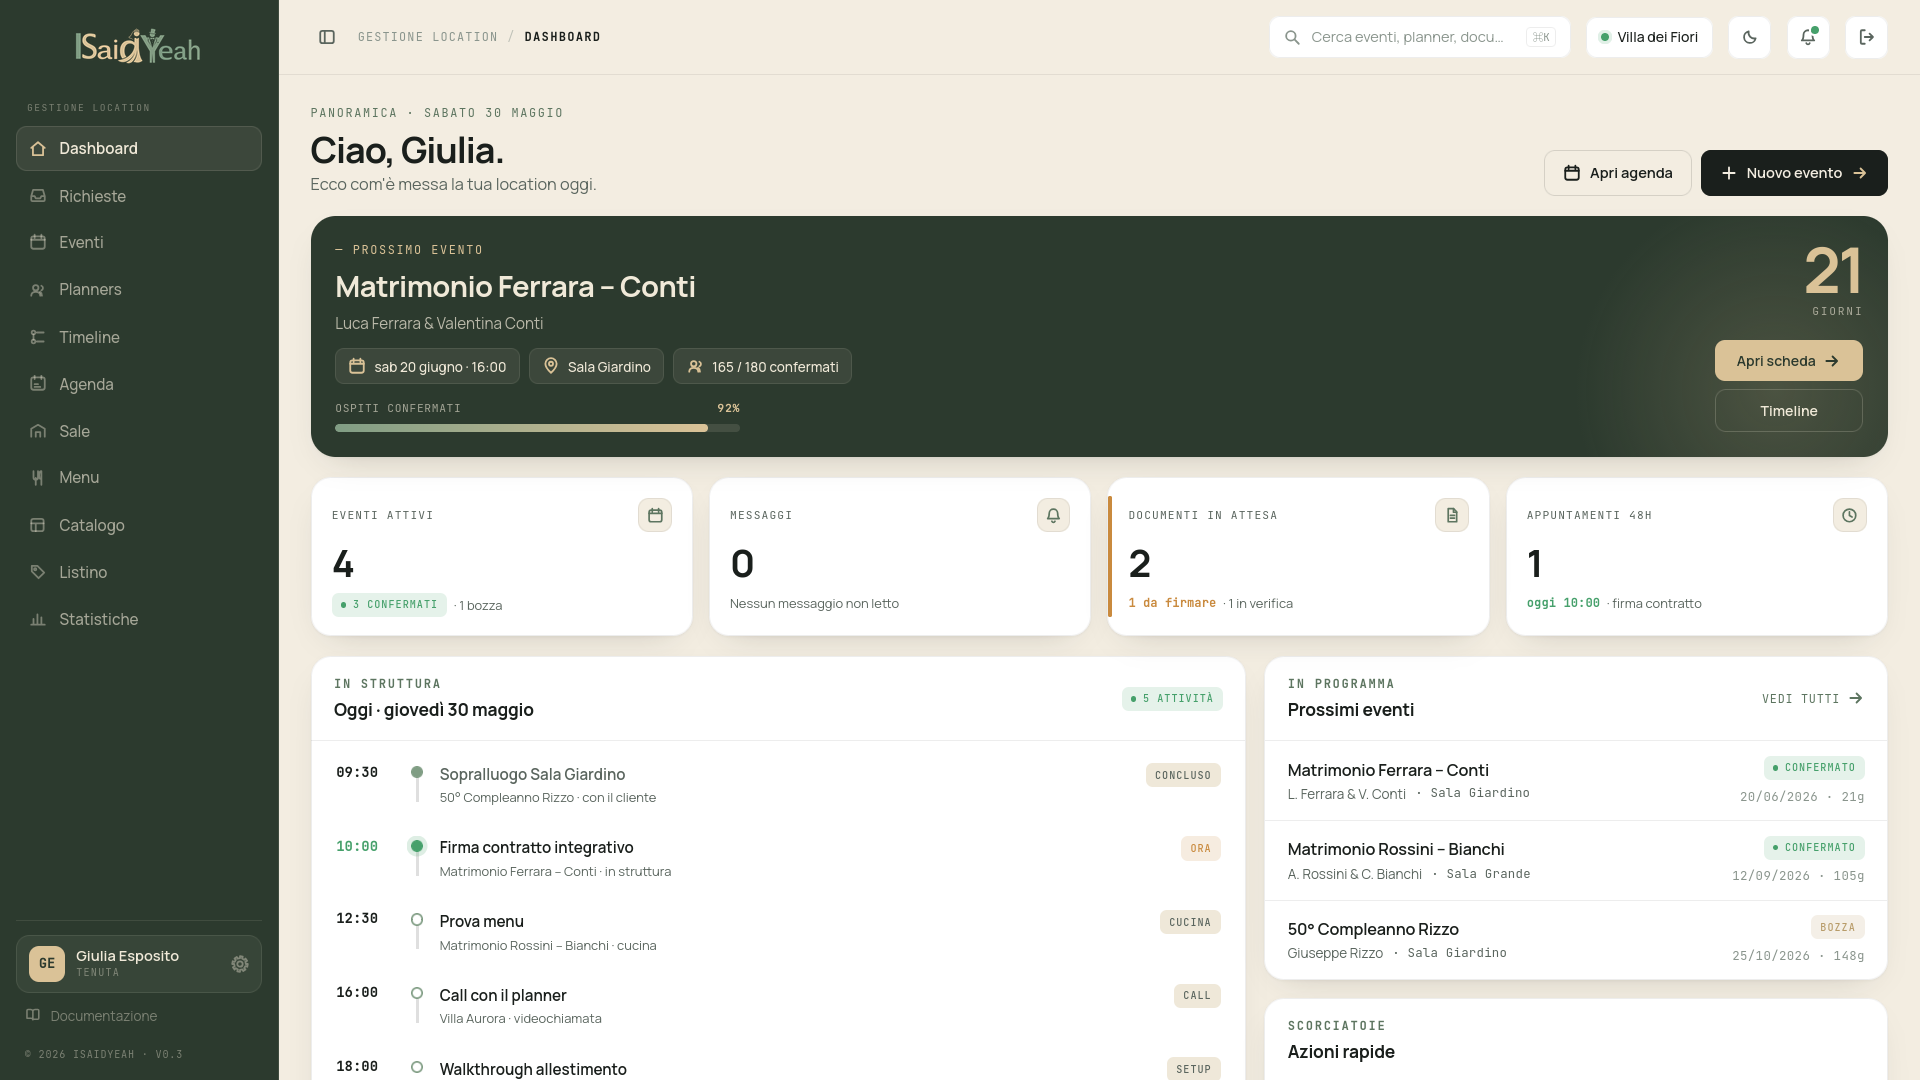Click the 5 Attività badge
Screen dimensions: 1920x1080
click(1171, 699)
